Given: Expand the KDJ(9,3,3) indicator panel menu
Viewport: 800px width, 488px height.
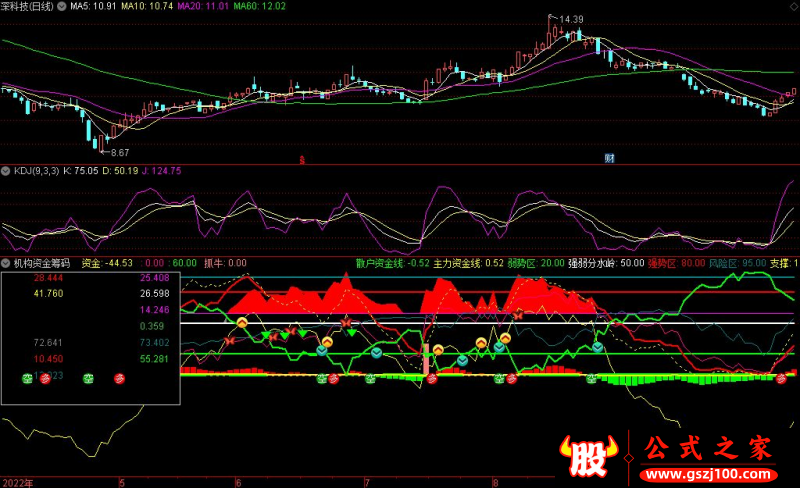Looking at the screenshot, I should (x=6, y=171).
